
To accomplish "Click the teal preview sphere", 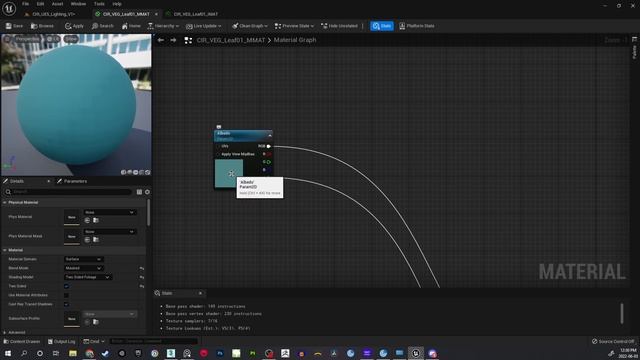I will click(x=76, y=105).
